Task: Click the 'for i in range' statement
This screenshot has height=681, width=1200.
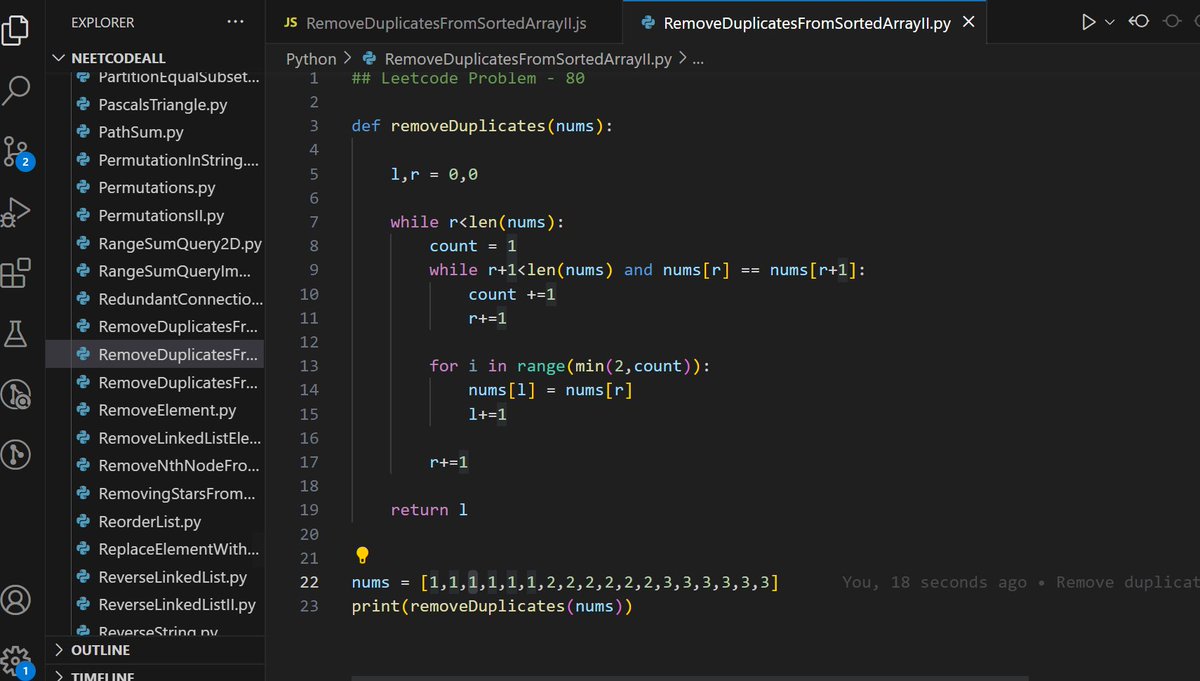Action: click(570, 366)
